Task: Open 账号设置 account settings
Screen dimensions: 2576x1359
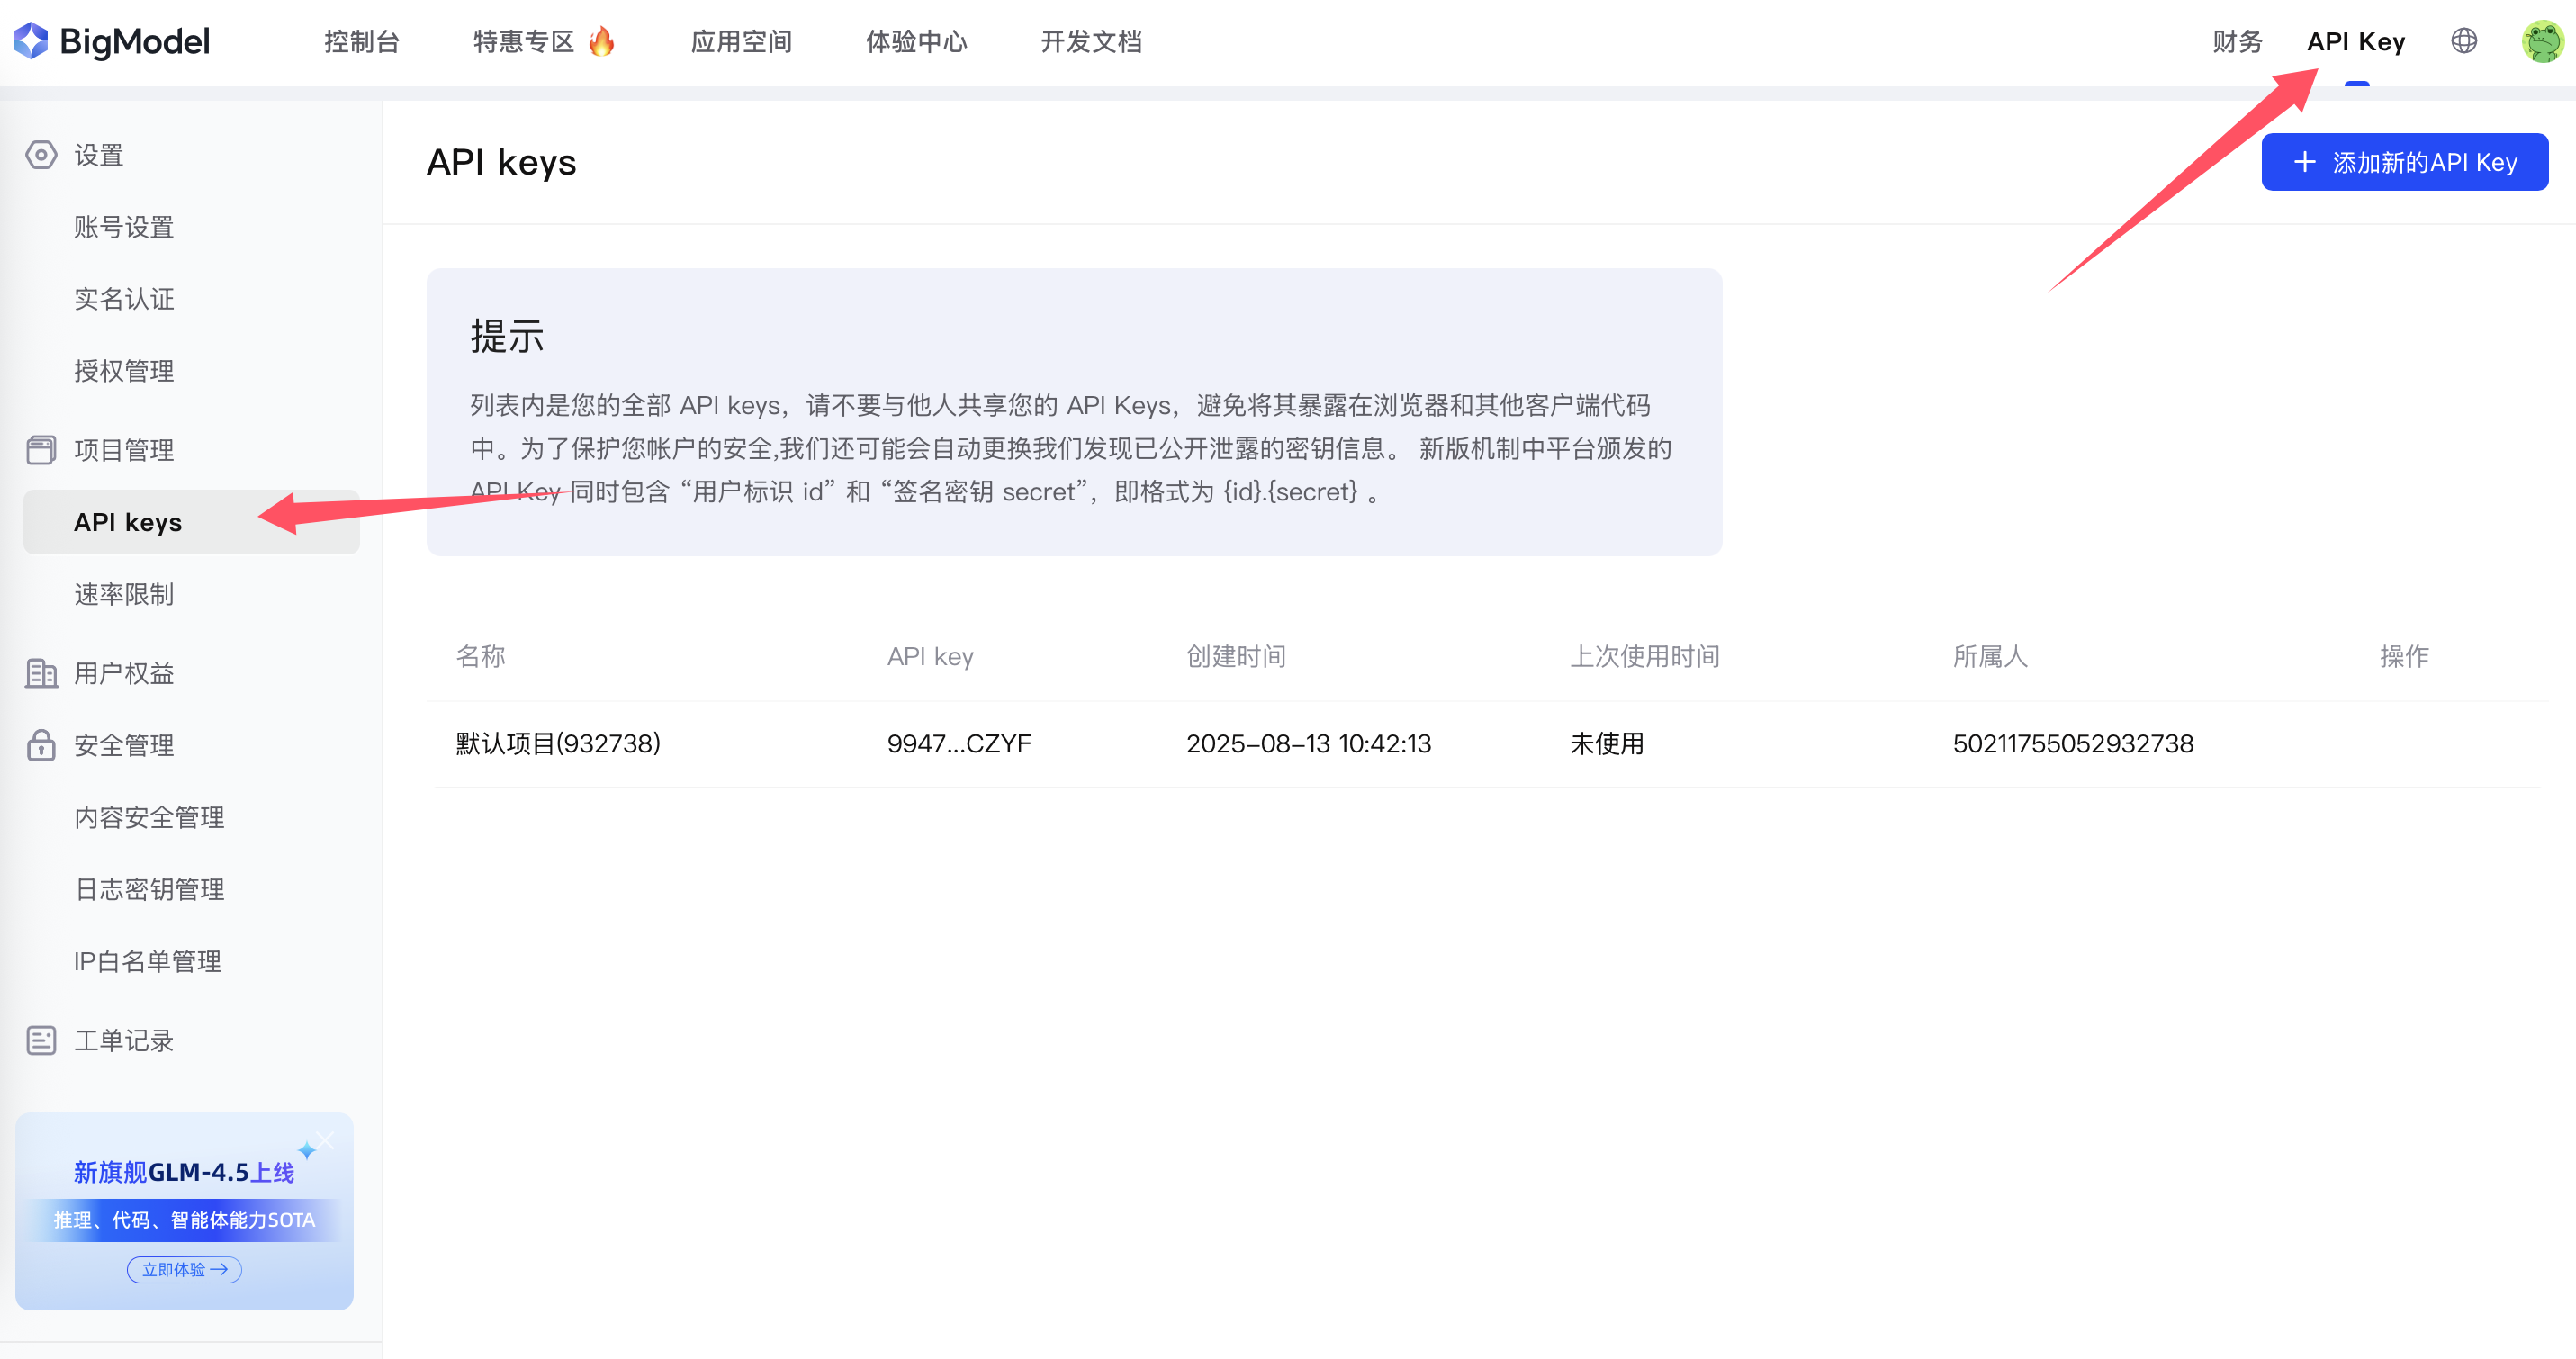Action: tap(124, 227)
